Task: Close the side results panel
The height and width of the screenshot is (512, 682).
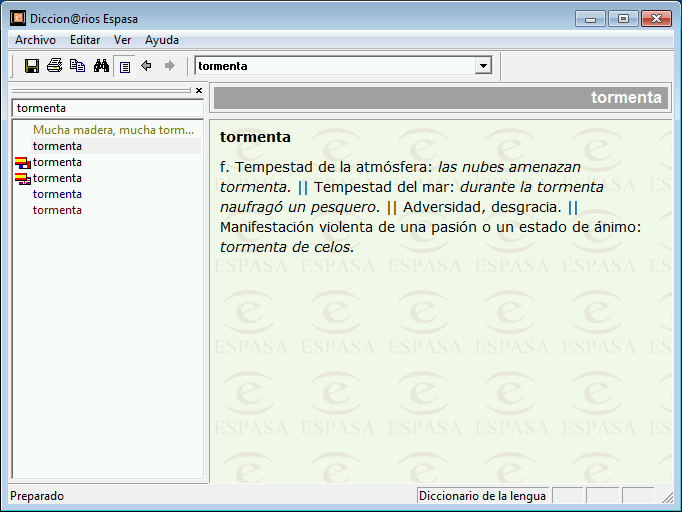Action: click(199, 90)
